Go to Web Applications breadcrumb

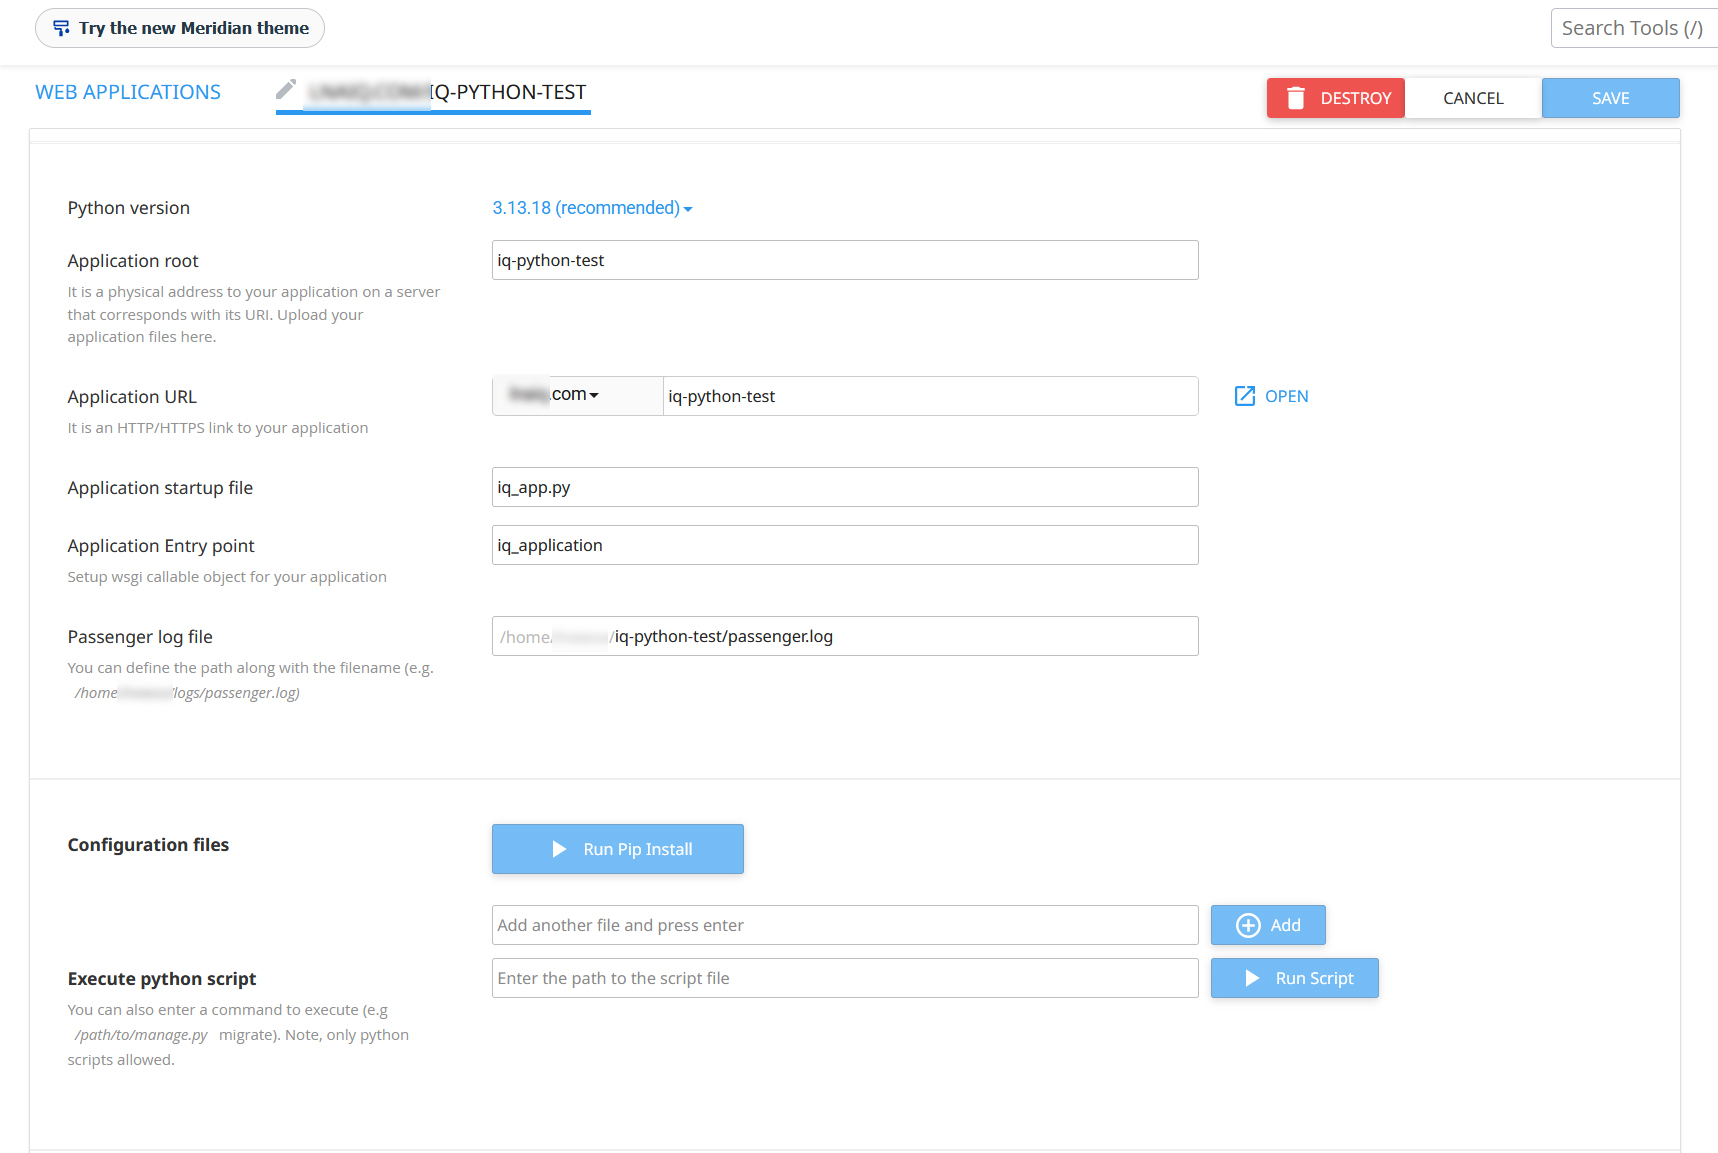click(128, 92)
